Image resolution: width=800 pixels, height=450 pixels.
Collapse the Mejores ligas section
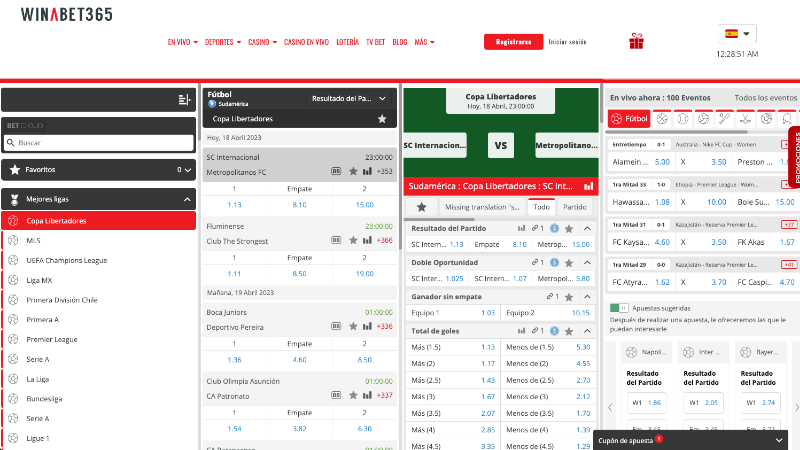(x=99, y=199)
